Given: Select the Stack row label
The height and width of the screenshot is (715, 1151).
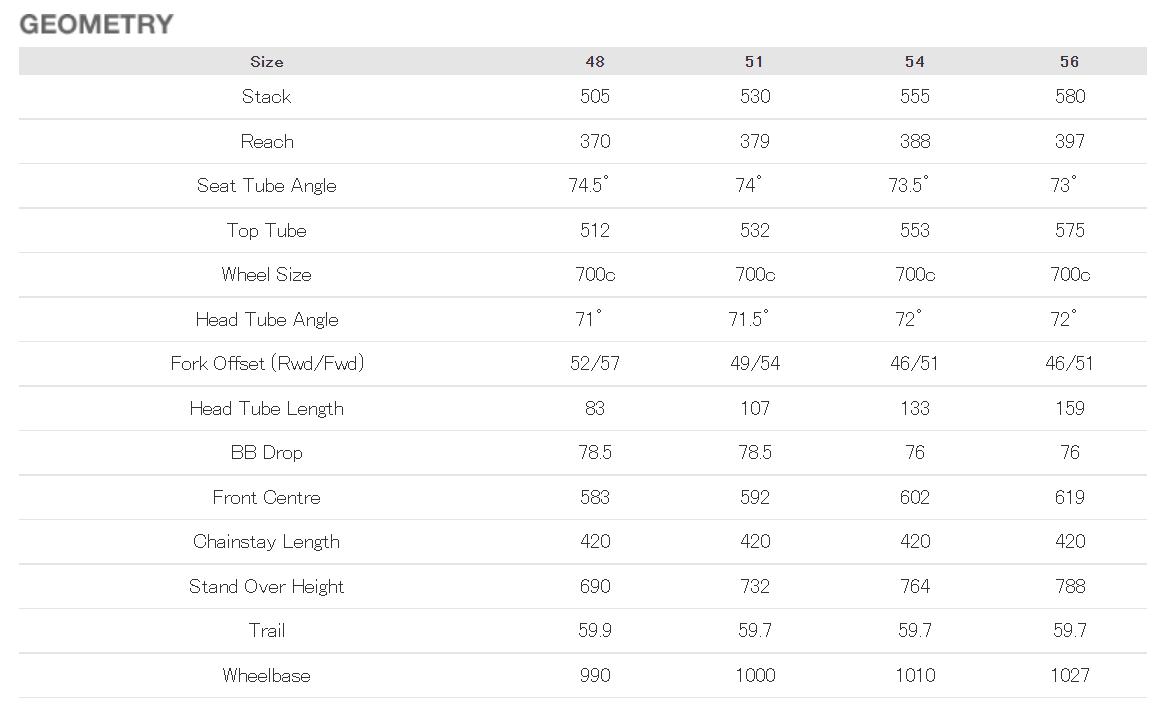Looking at the screenshot, I should pos(267,97).
